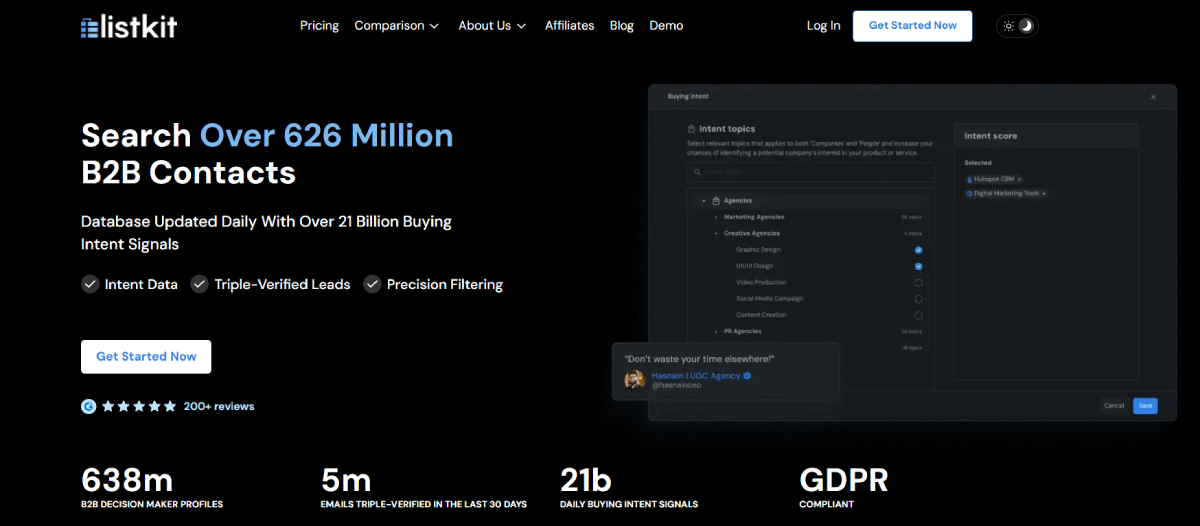
Task: Click Hasnain's testimonial avatar
Action: (x=634, y=379)
